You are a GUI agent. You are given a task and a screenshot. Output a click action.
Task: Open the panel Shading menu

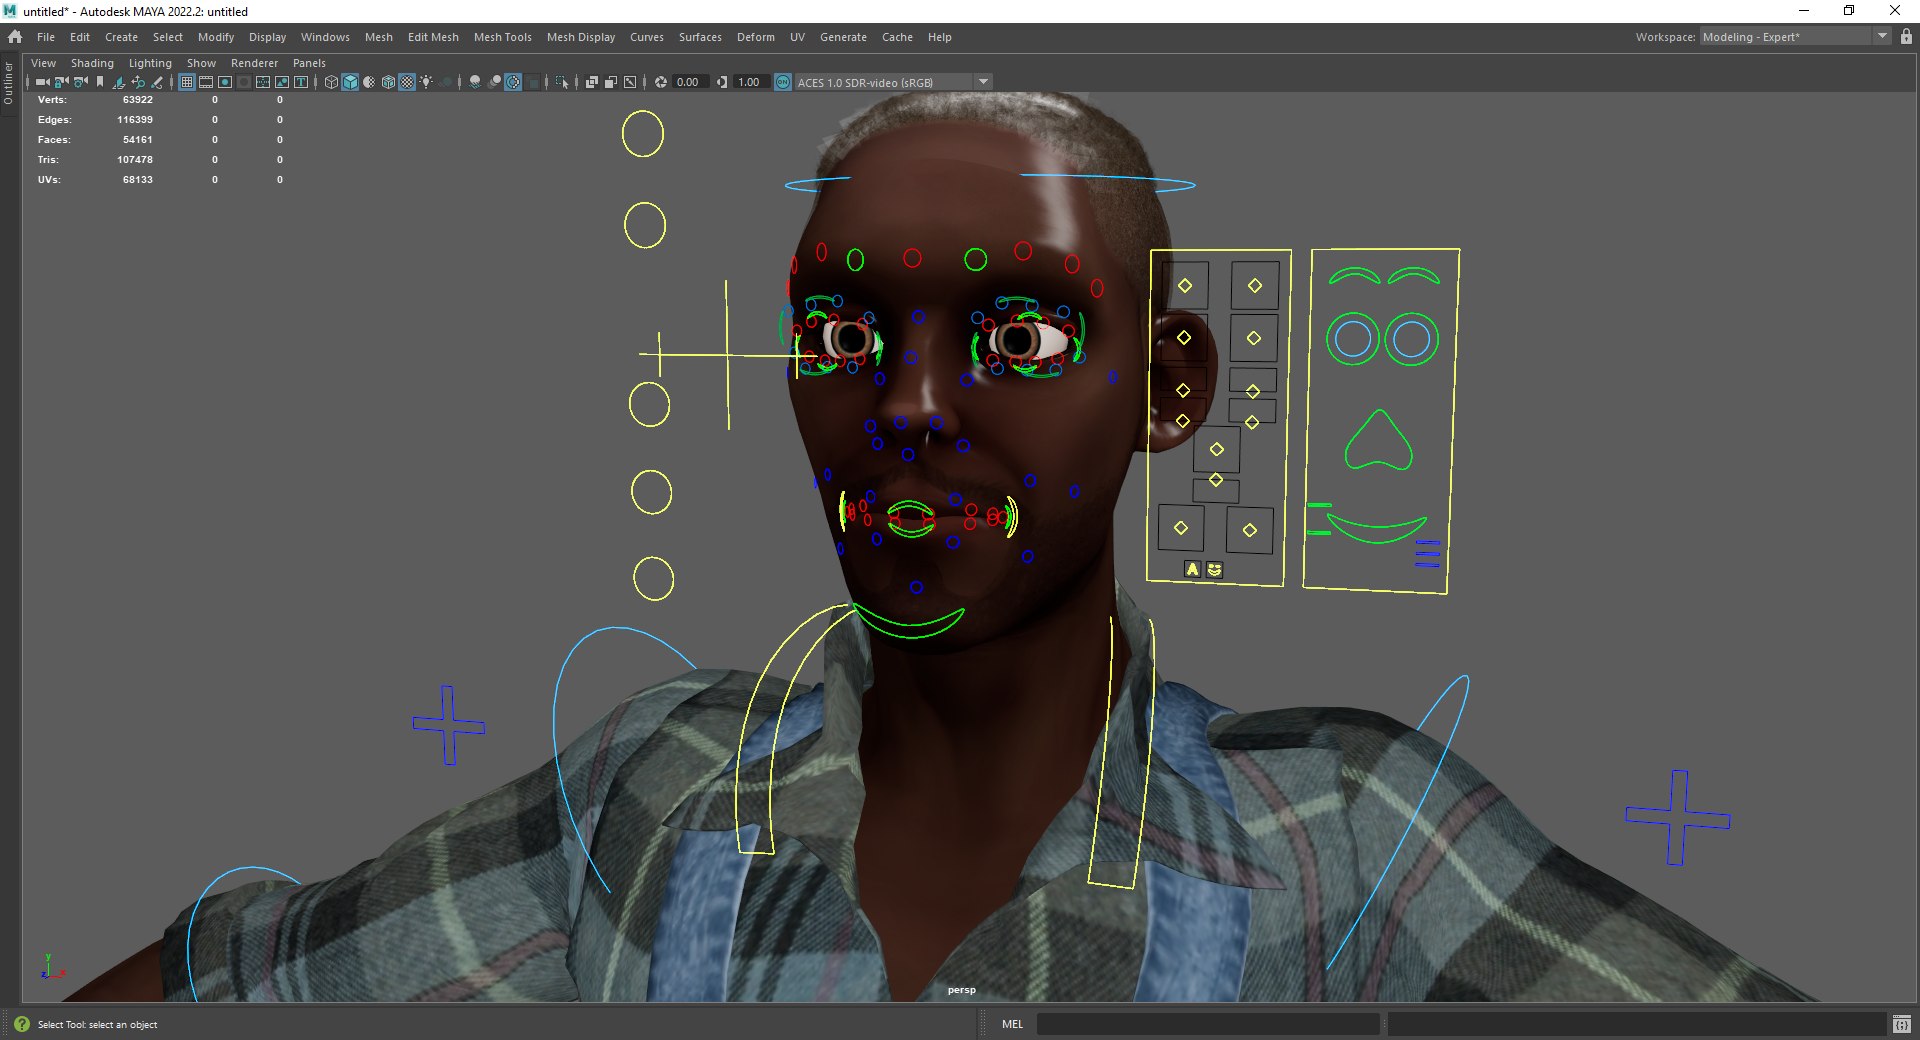(92, 63)
